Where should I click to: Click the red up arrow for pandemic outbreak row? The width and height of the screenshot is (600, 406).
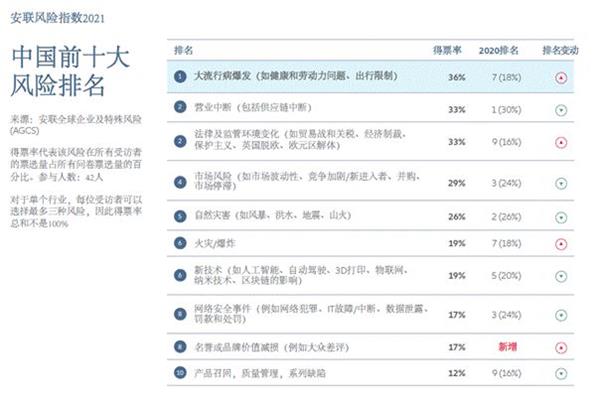pos(561,78)
